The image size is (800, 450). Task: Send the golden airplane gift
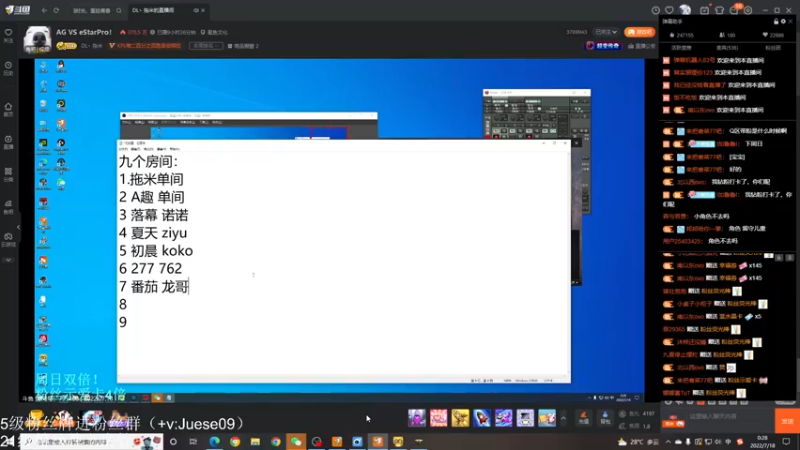460,418
